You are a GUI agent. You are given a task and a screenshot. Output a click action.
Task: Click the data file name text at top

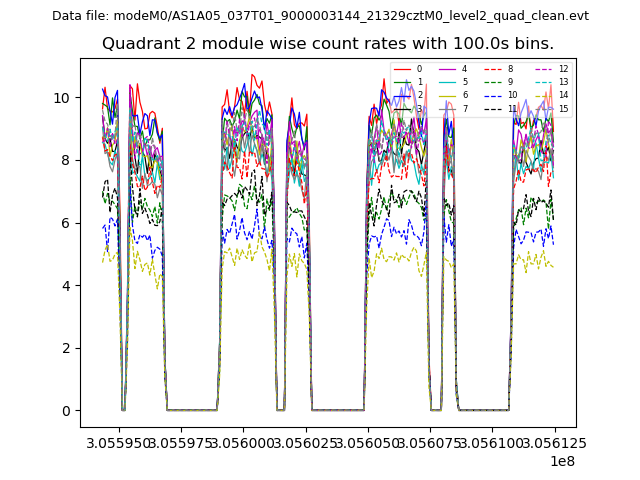click(x=320, y=15)
